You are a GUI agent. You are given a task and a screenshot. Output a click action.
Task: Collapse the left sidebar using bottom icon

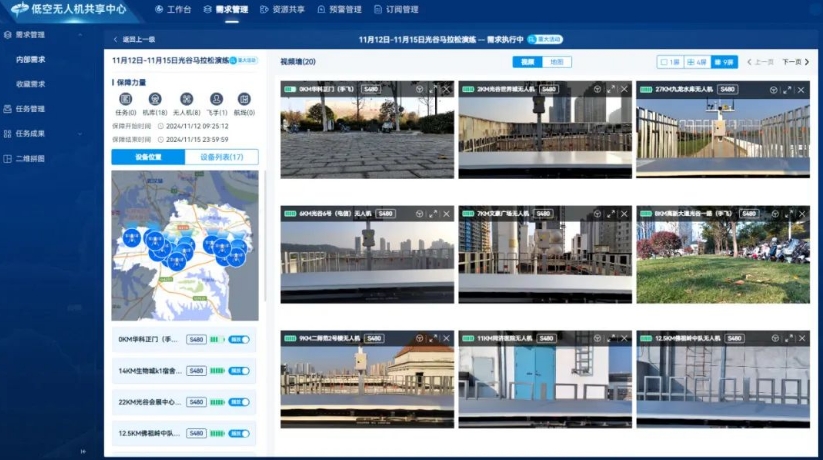(x=83, y=452)
